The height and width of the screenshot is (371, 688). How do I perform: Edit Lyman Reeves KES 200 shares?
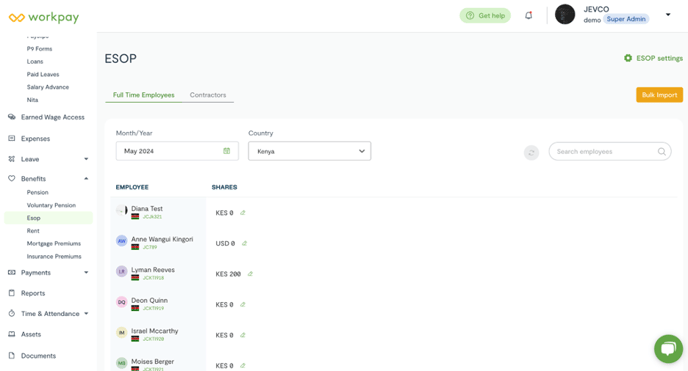(250, 274)
